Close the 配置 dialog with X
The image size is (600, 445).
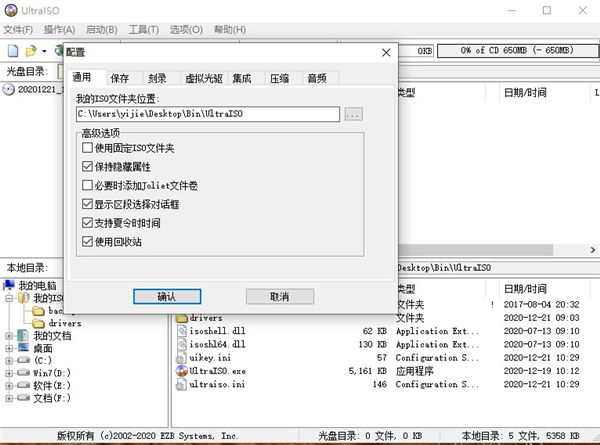click(x=386, y=52)
